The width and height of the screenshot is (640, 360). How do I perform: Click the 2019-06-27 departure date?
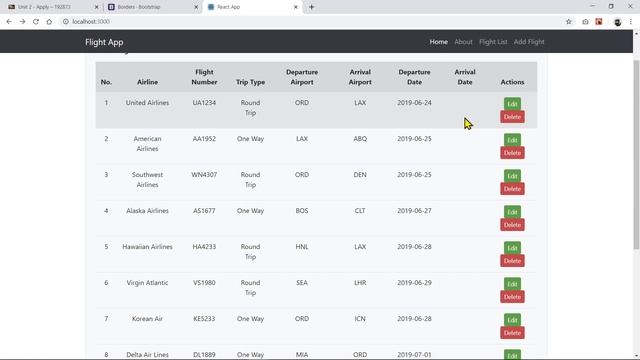pos(414,211)
